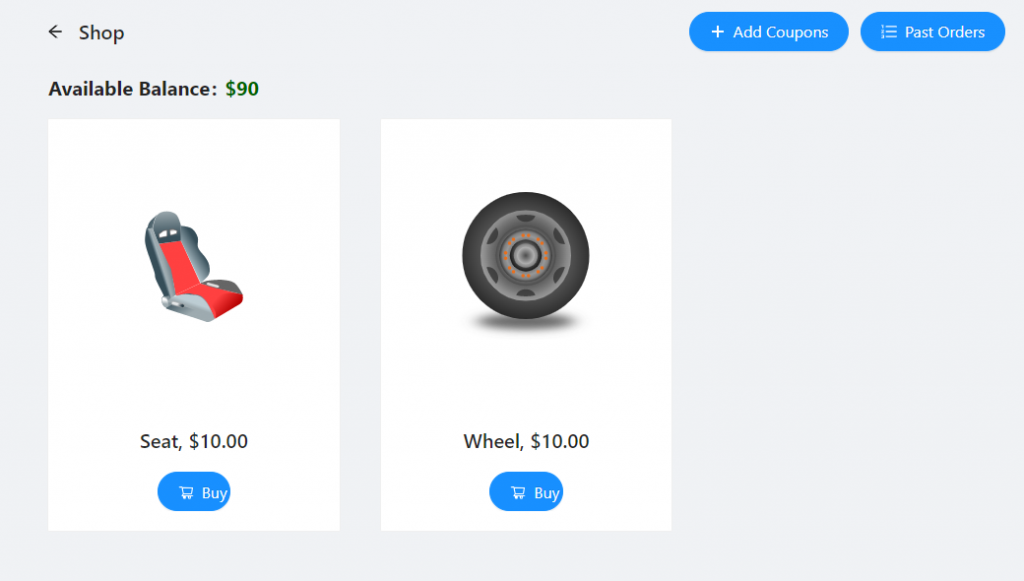The height and width of the screenshot is (581, 1024).
Task: Click the "Seat, $10.00" product label
Action: (x=194, y=441)
